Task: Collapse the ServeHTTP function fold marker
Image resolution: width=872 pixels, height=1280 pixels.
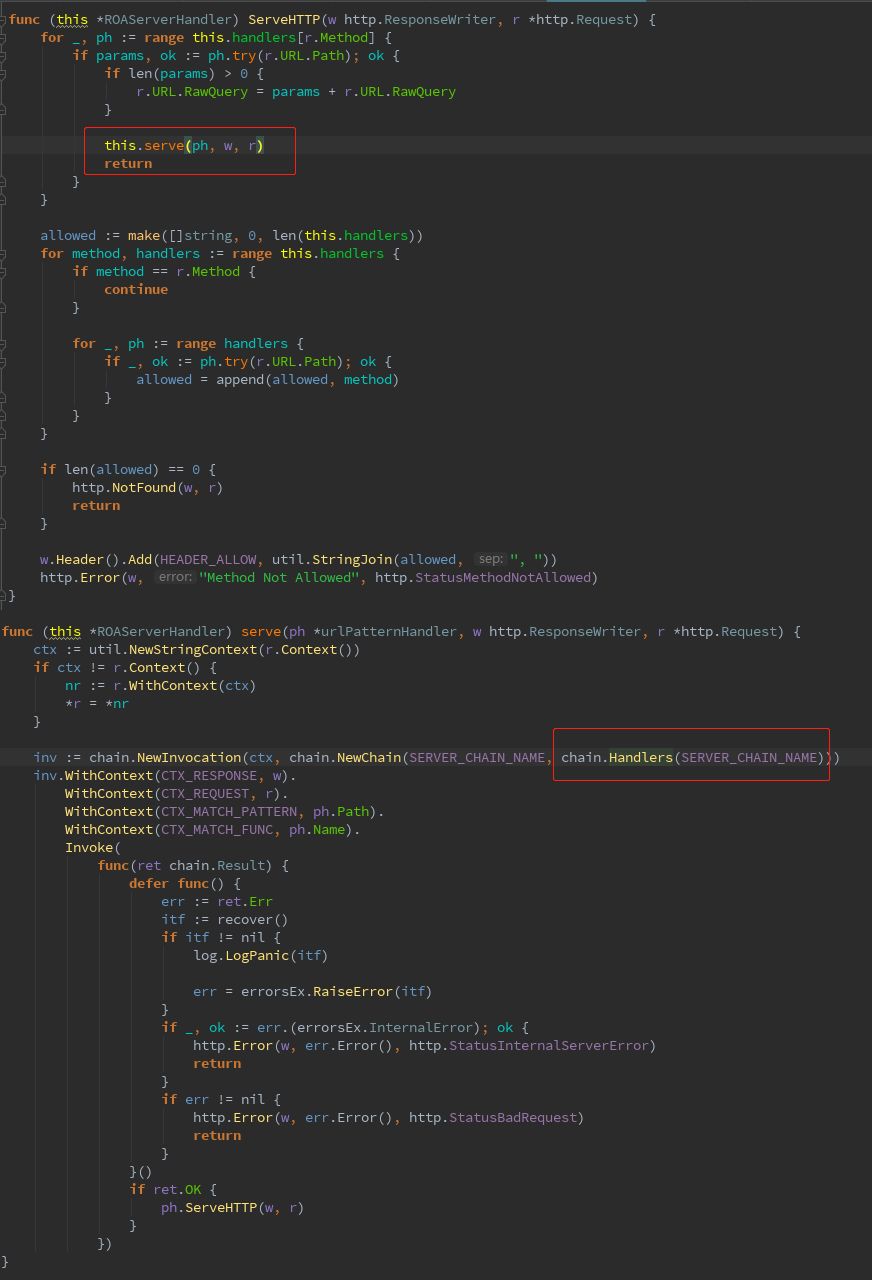Action: click(4, 19)
